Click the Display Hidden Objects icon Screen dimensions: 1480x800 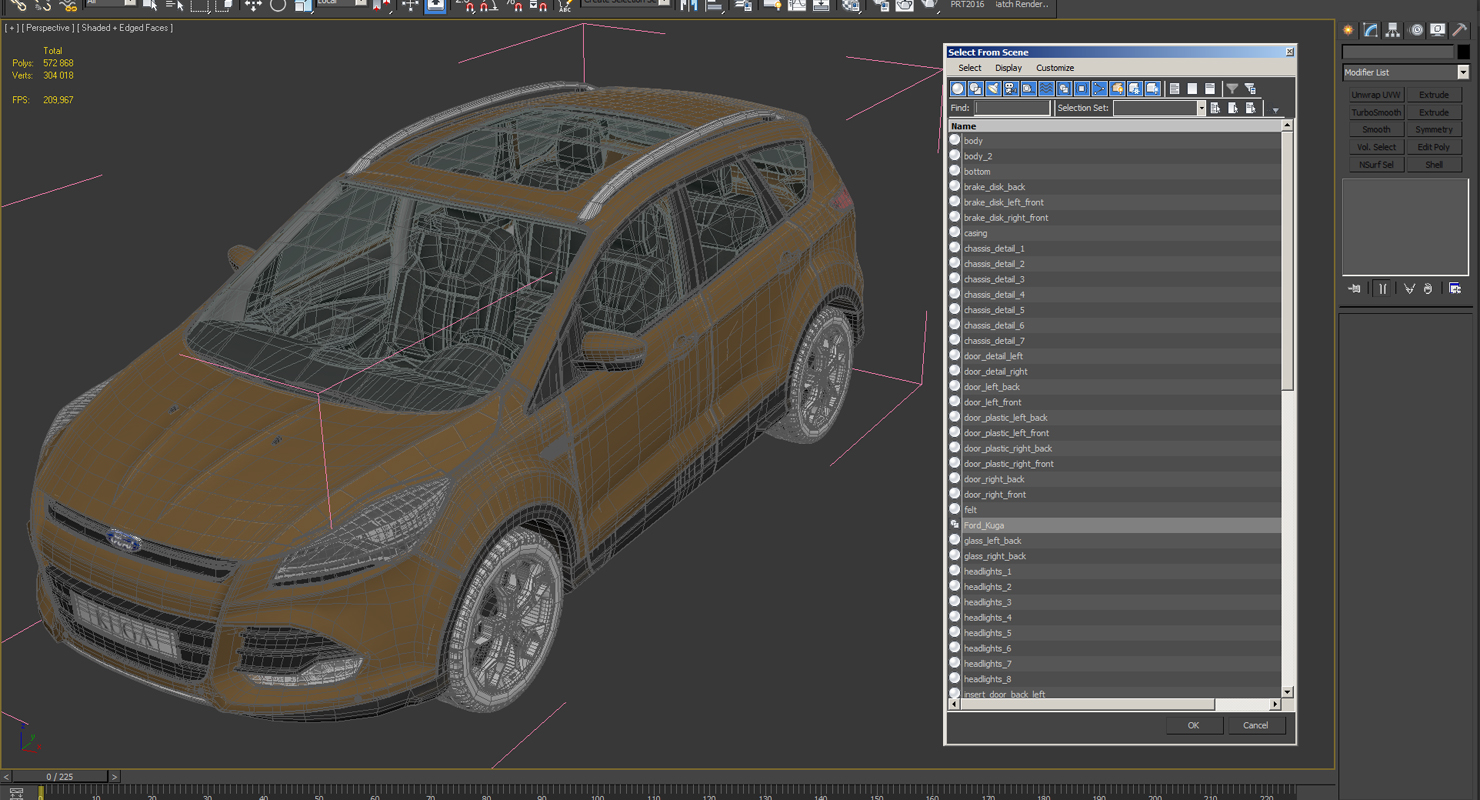(x=1153, y=89)
